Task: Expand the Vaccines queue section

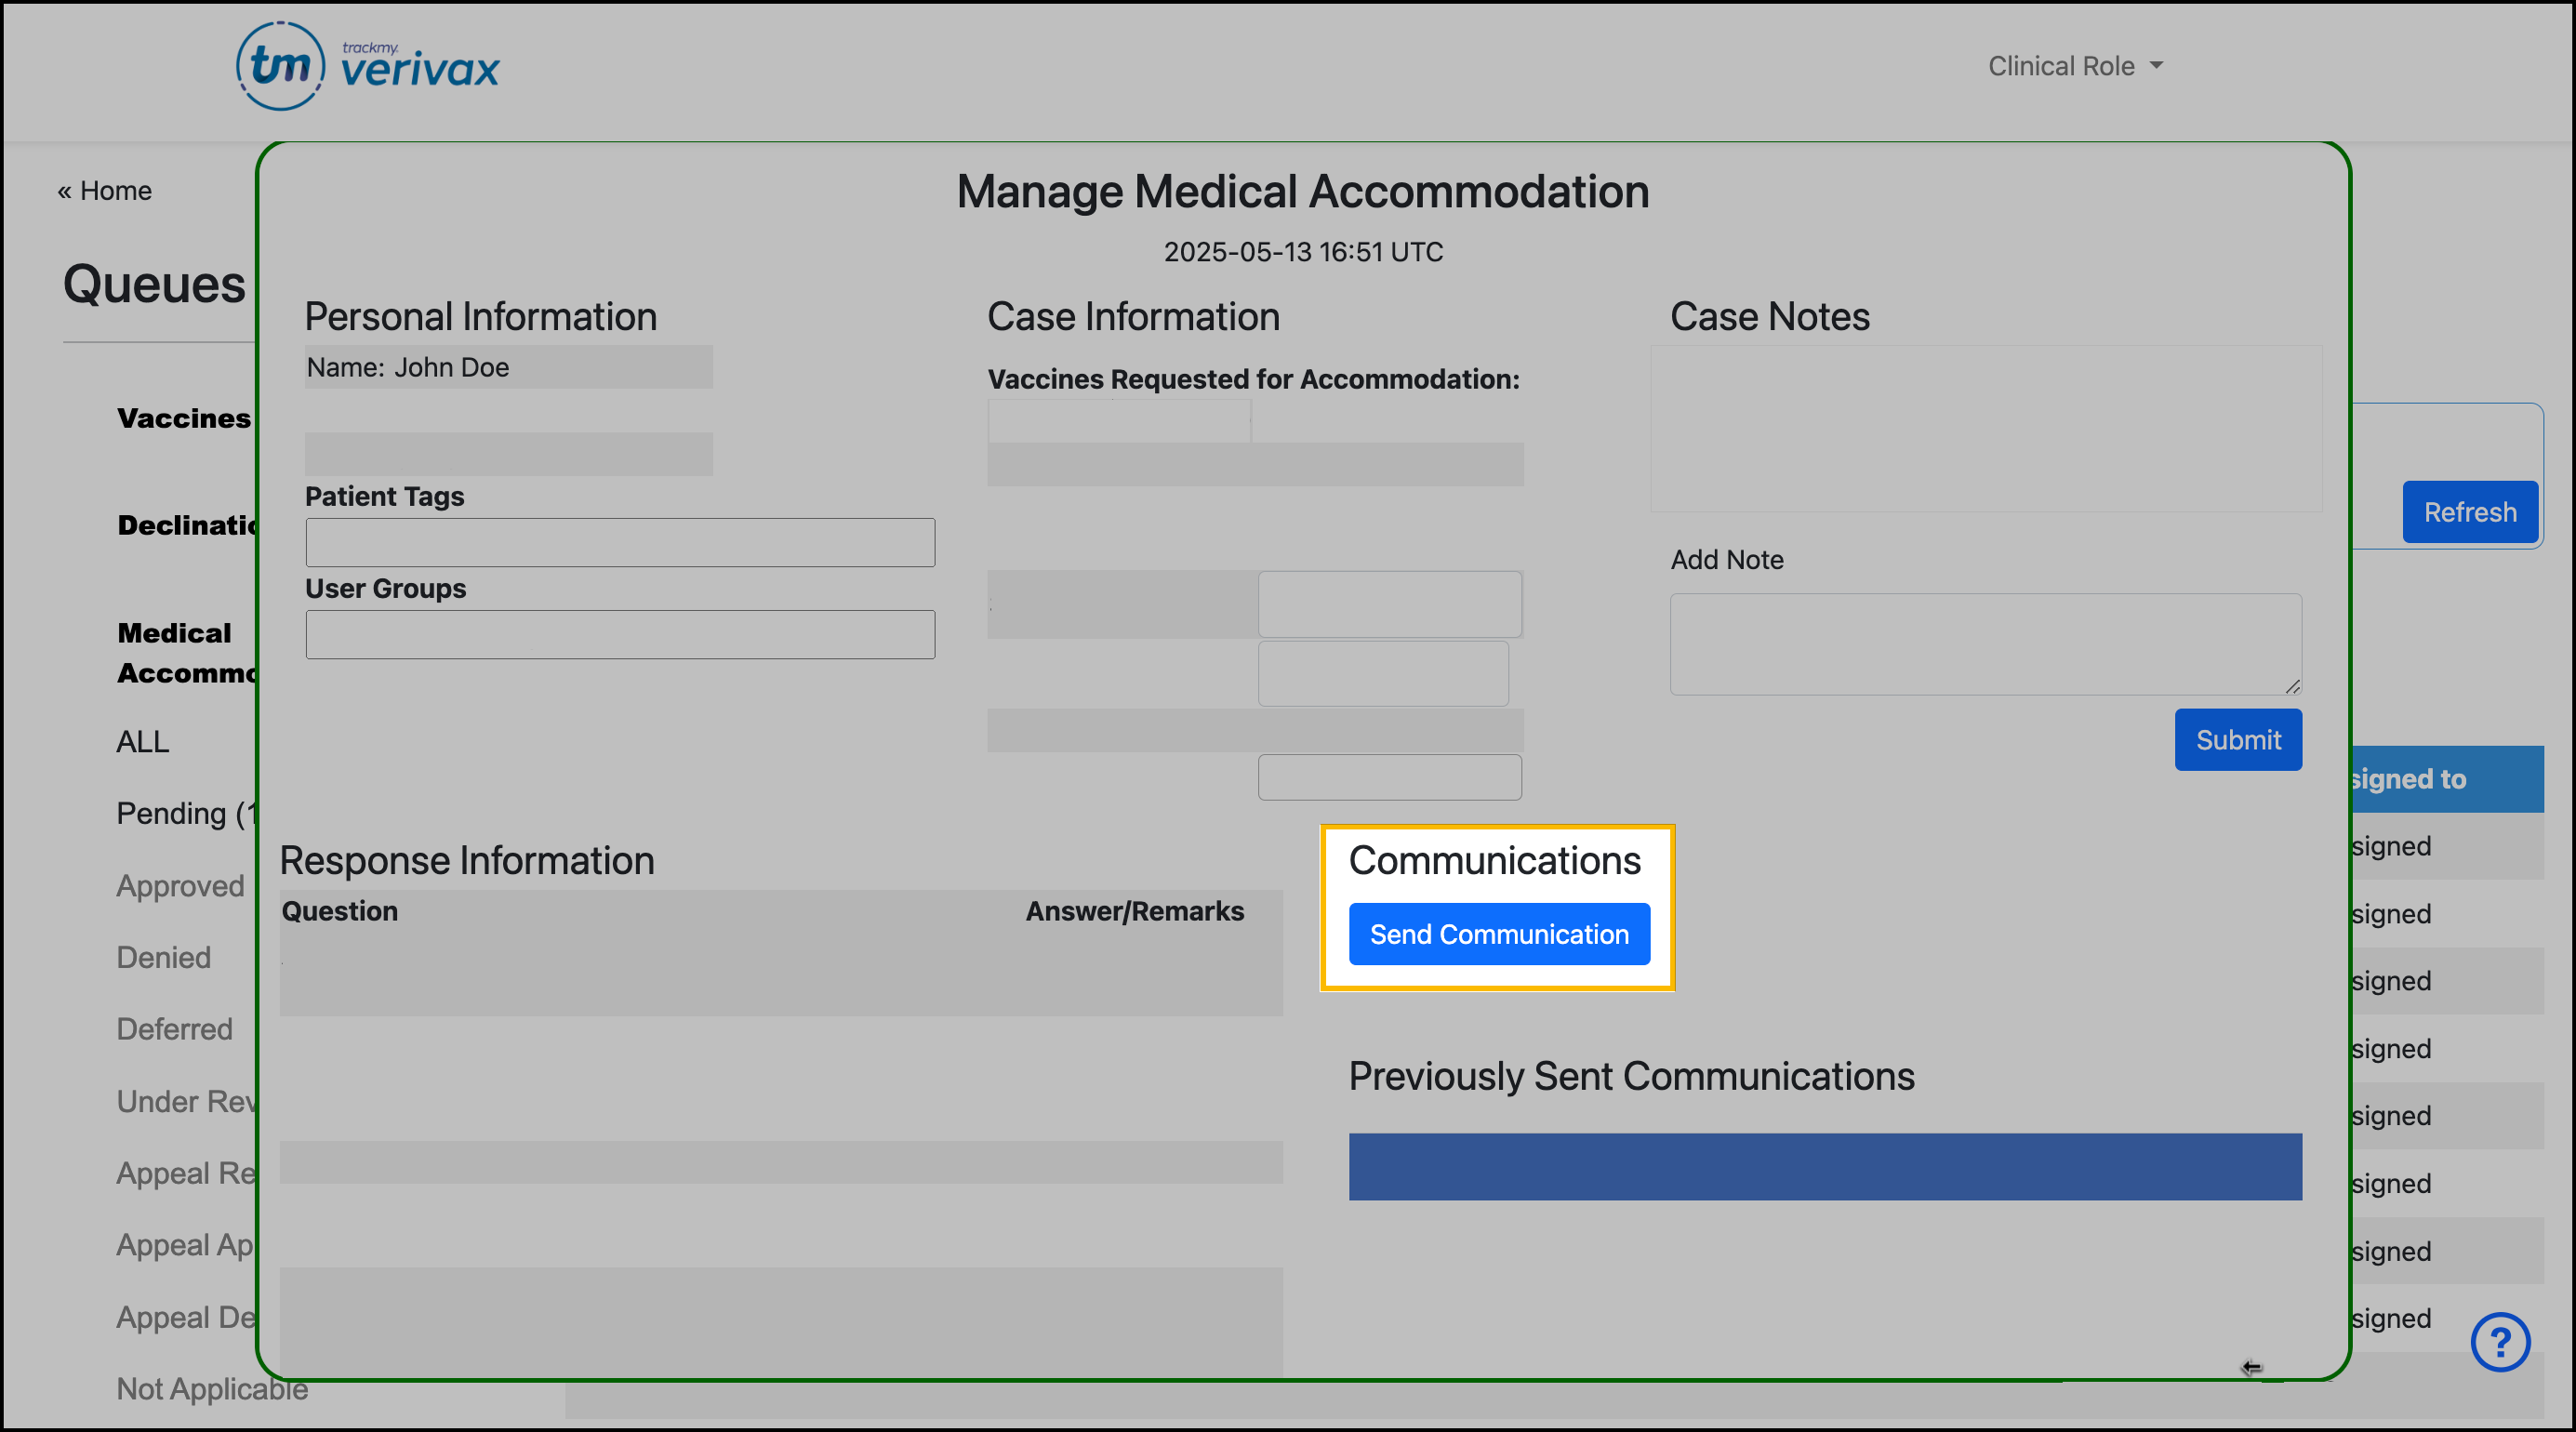Action: coord(183,419)
